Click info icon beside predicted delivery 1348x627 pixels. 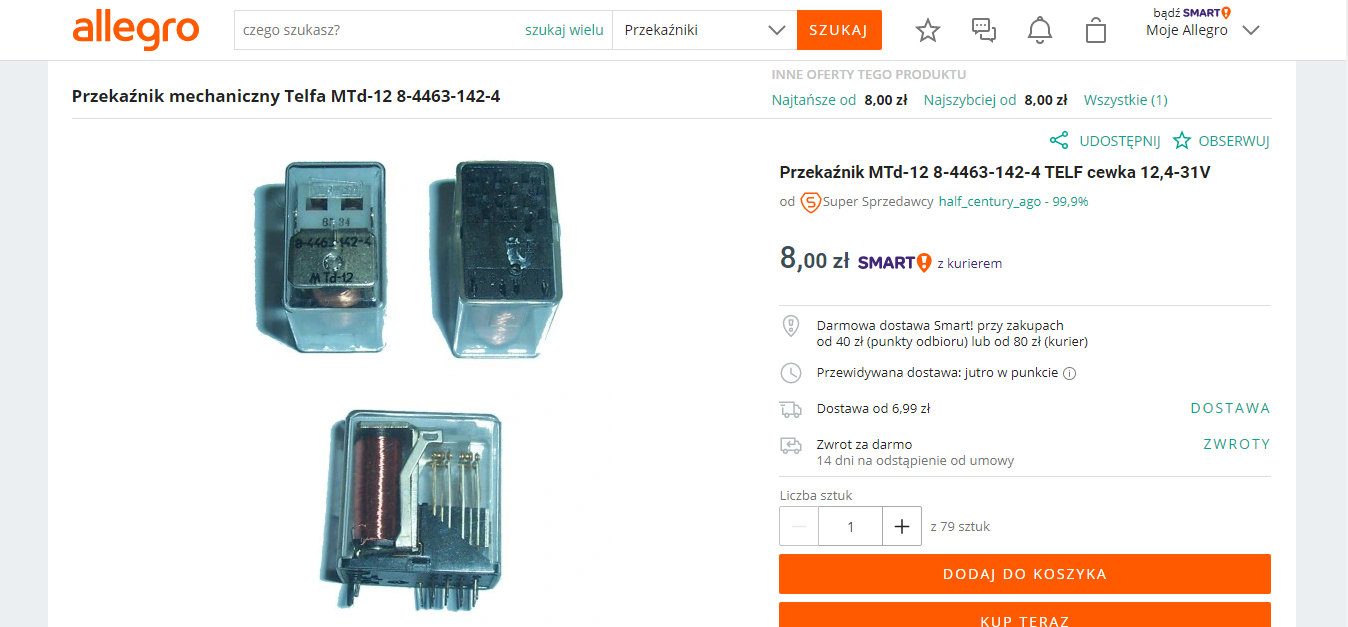(x=1069, y=374)
